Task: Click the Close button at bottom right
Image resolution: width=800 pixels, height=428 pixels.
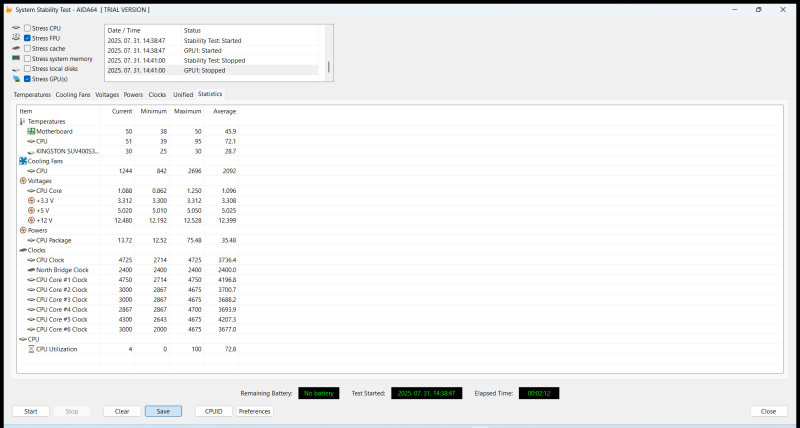Action: click(x=768, y=411)
